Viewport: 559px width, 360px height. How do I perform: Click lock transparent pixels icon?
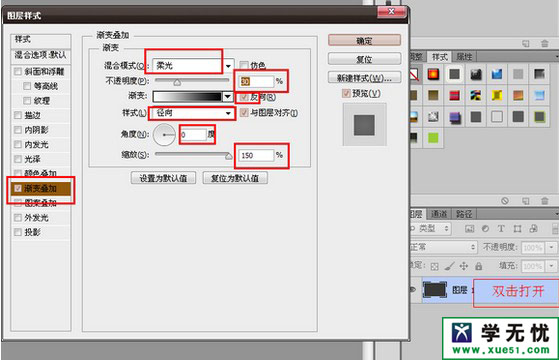(434, 266)
